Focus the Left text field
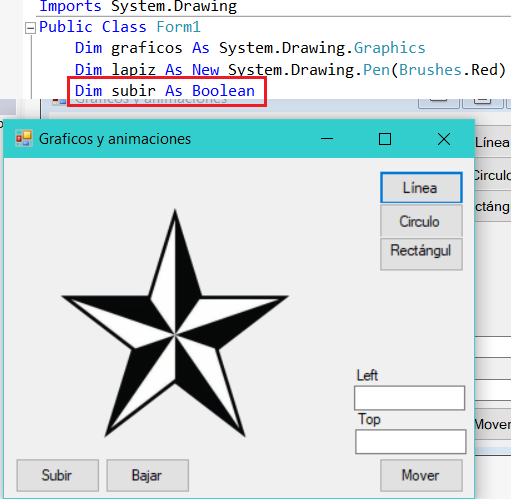The height and width of the screenshot is (499, 511). [x=409, y=398]
